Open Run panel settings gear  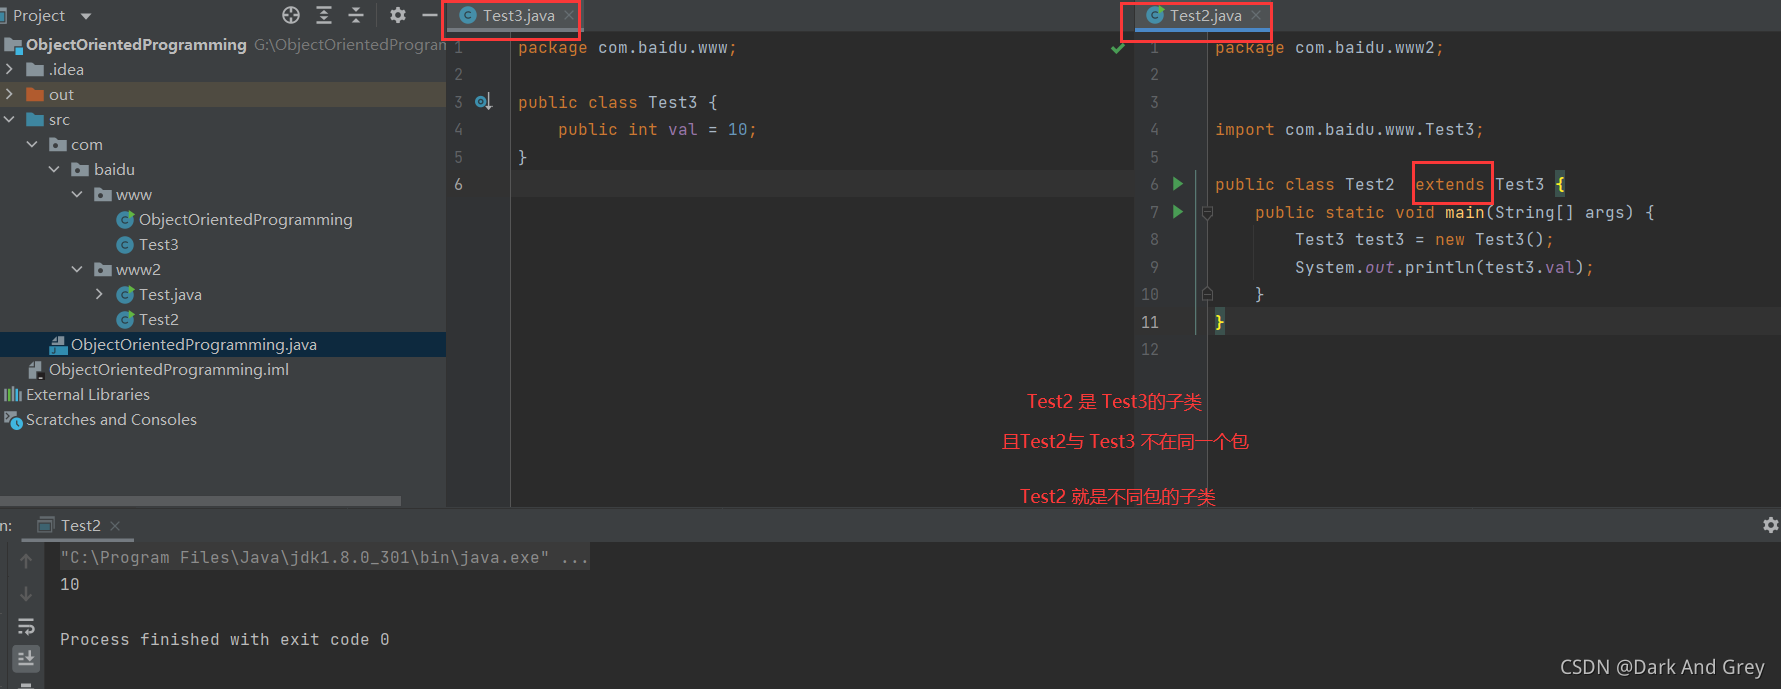pyautogui.click(x=1770, y=525)
